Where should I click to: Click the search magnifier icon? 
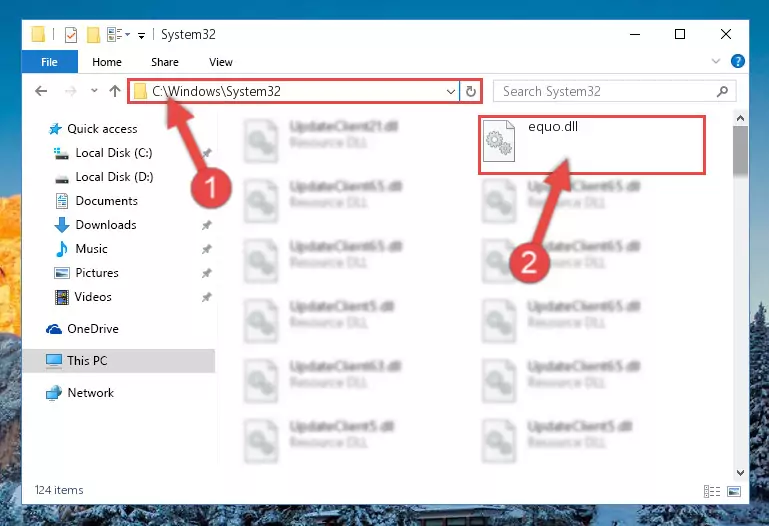722,91
